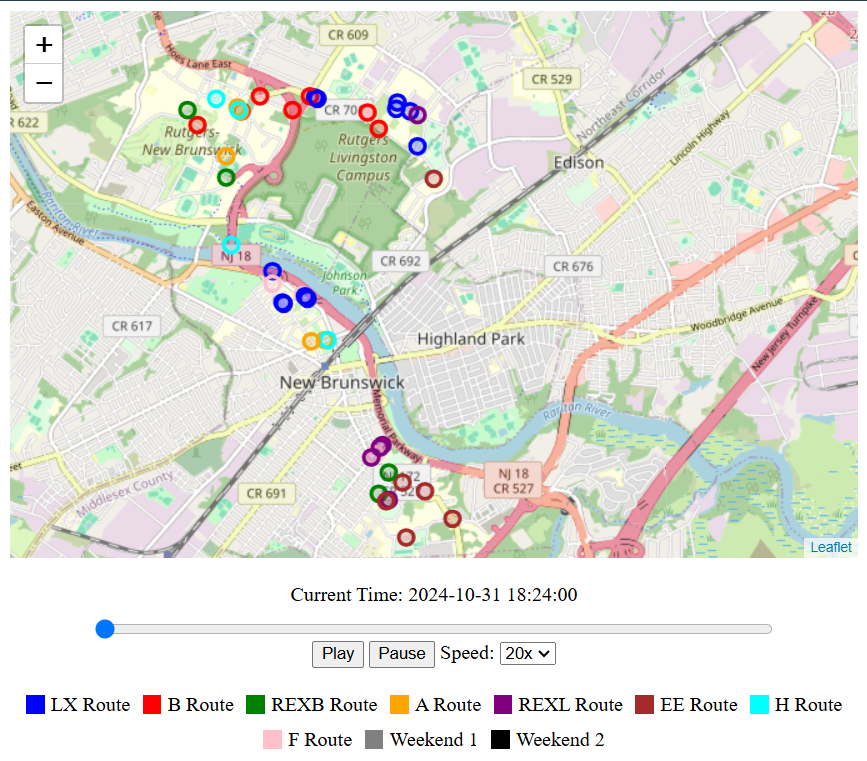Click the blue LX Route swatch

pos(36,705)
